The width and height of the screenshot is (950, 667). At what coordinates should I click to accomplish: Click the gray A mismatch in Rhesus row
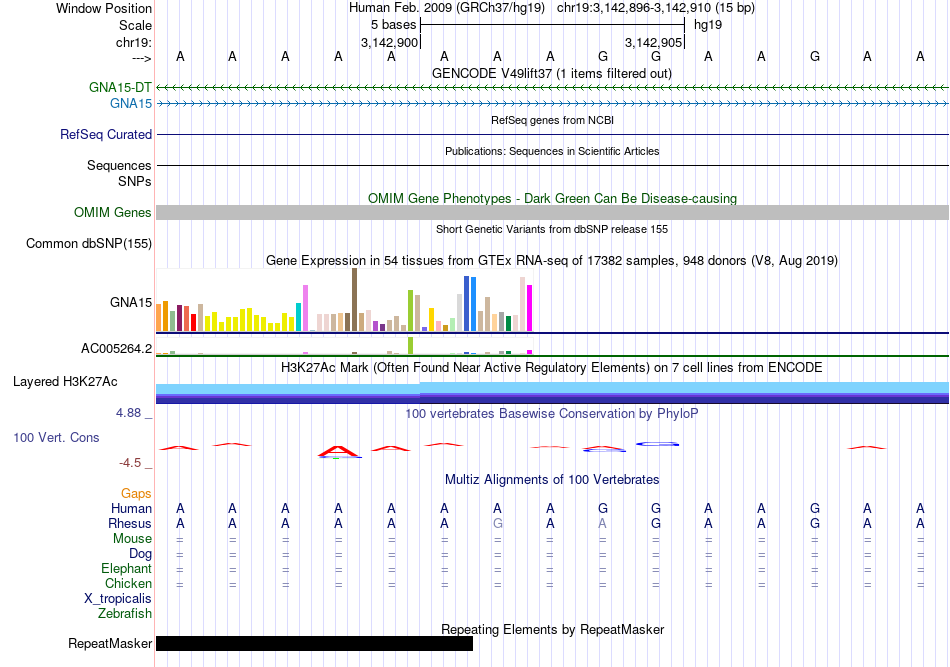tap(602, 523)
